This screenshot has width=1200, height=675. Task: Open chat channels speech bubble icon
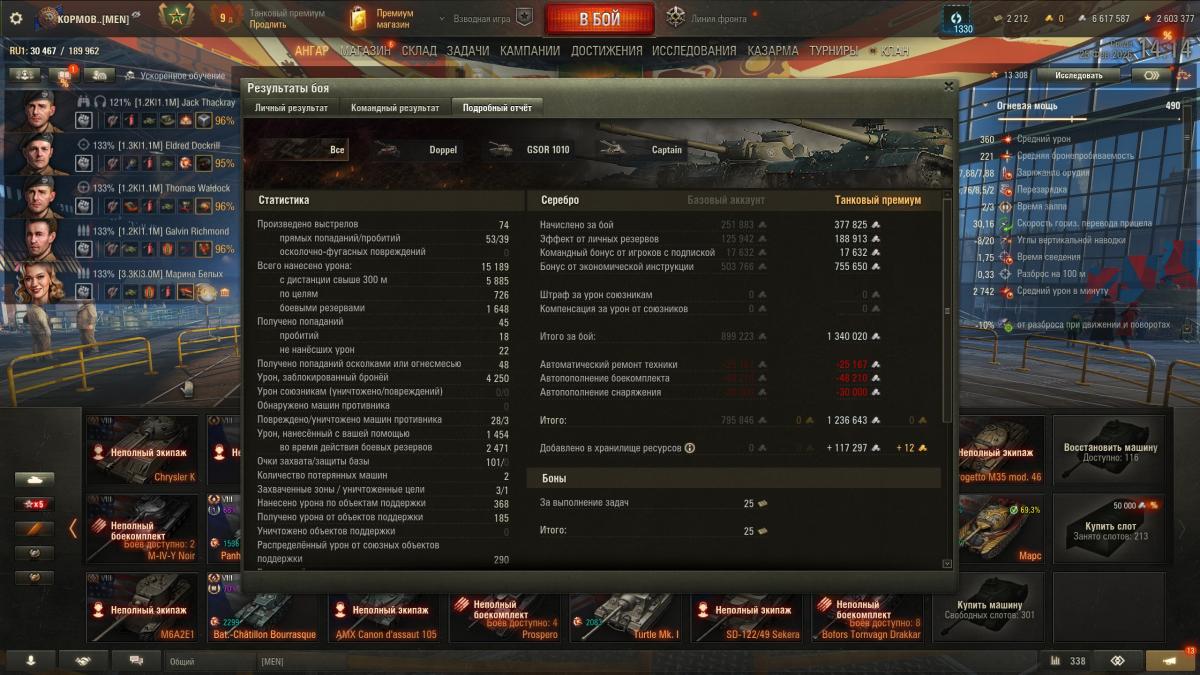click(136, 660)
